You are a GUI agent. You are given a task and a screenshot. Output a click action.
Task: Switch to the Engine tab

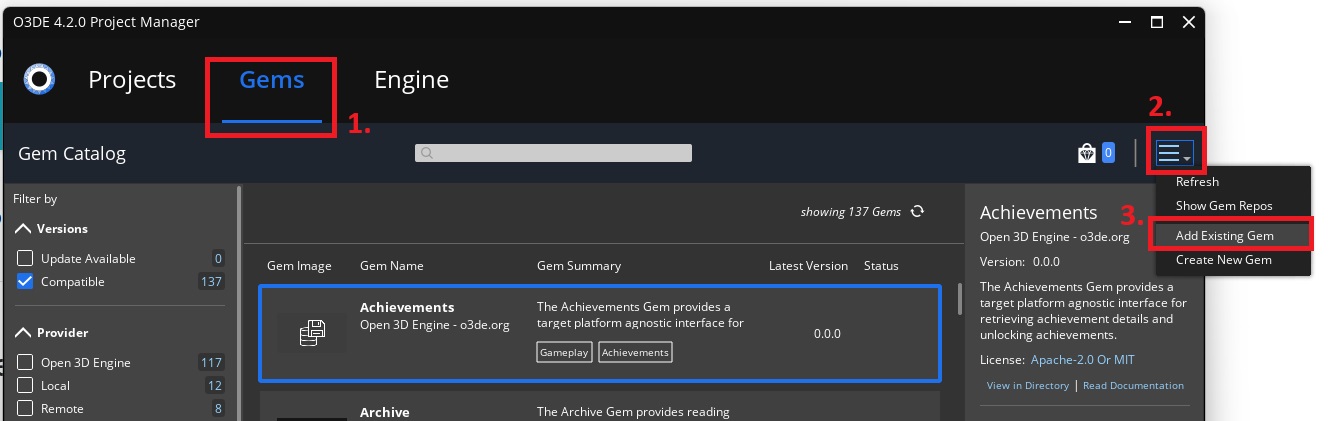click(x=411, y=80)
